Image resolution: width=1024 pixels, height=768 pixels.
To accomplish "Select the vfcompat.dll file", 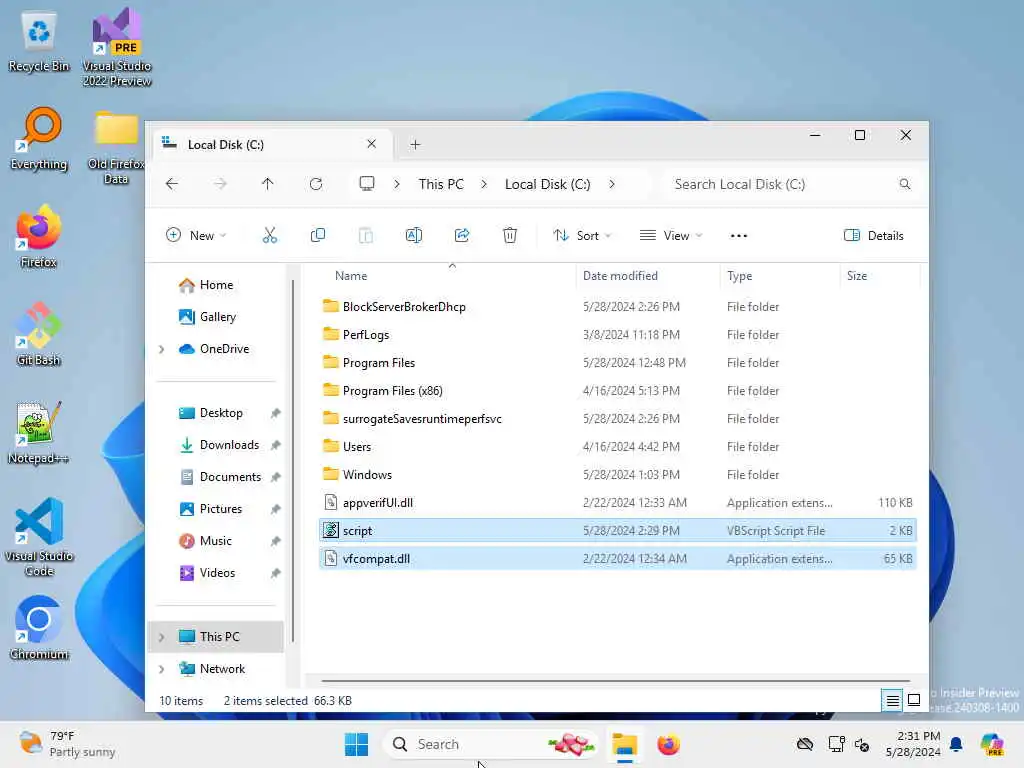I will click(617, 559).
